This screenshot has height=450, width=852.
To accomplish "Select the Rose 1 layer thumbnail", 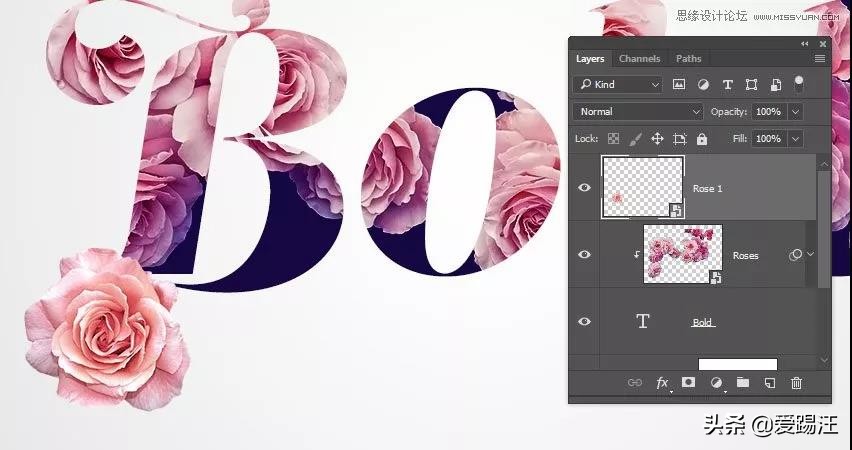I will click(643, 188).
